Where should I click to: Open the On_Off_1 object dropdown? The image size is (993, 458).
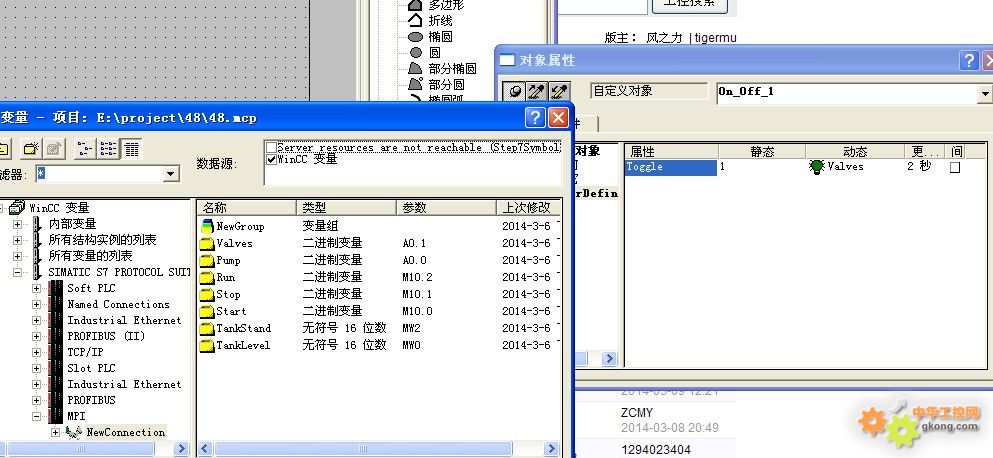coord(985,93)
